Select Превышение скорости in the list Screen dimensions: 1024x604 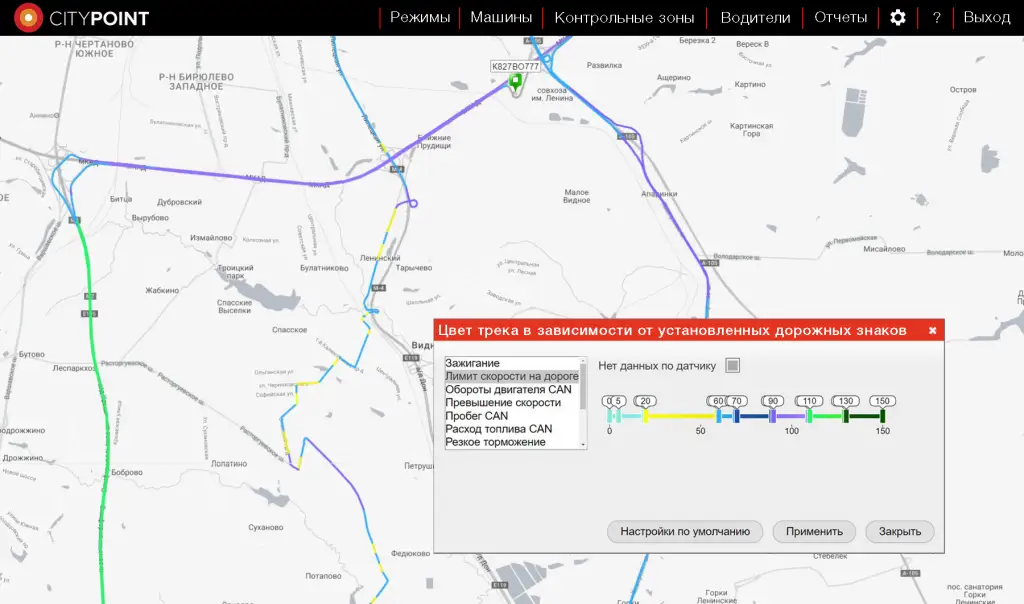[x=502, y=403]
